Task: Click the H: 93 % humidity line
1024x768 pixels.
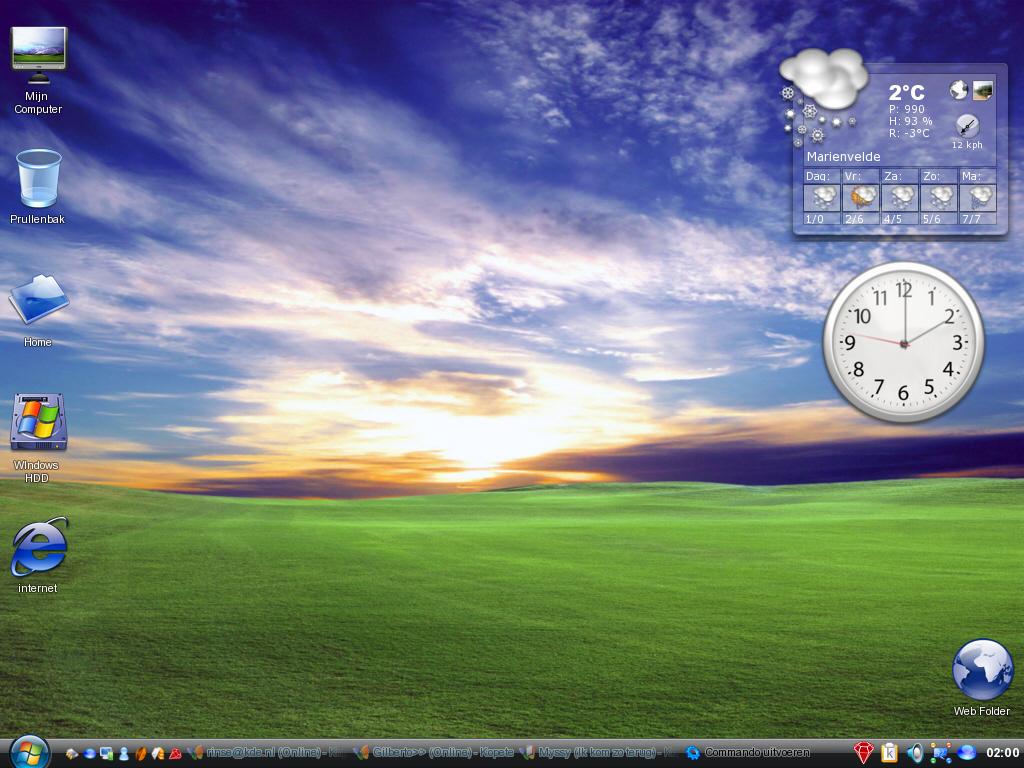Action: pyautogui.click(x=910, y=121)
